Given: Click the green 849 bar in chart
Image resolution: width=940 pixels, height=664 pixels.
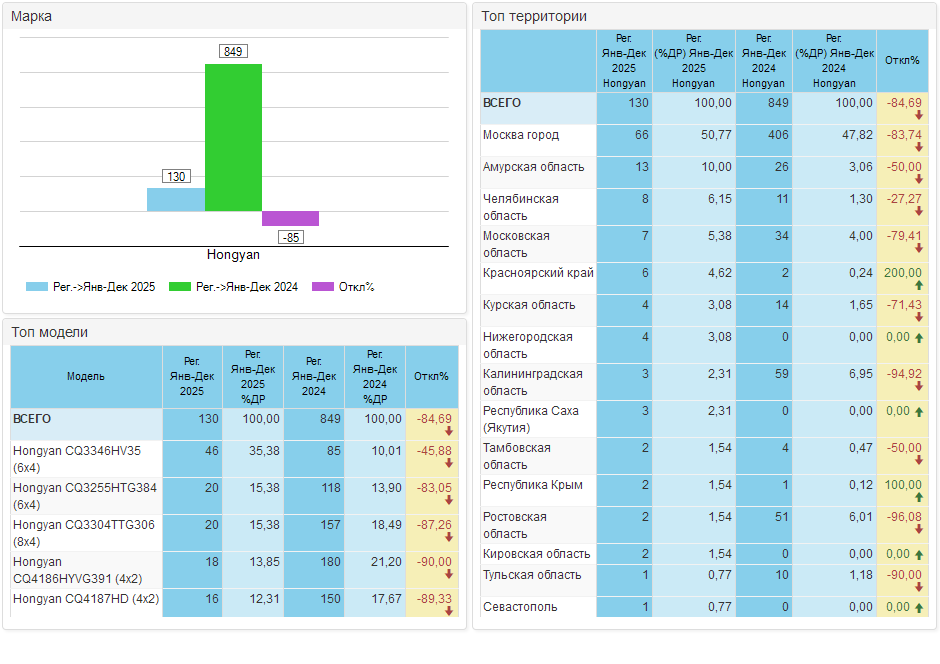Looking at the screenshot, I should point(233,138).
